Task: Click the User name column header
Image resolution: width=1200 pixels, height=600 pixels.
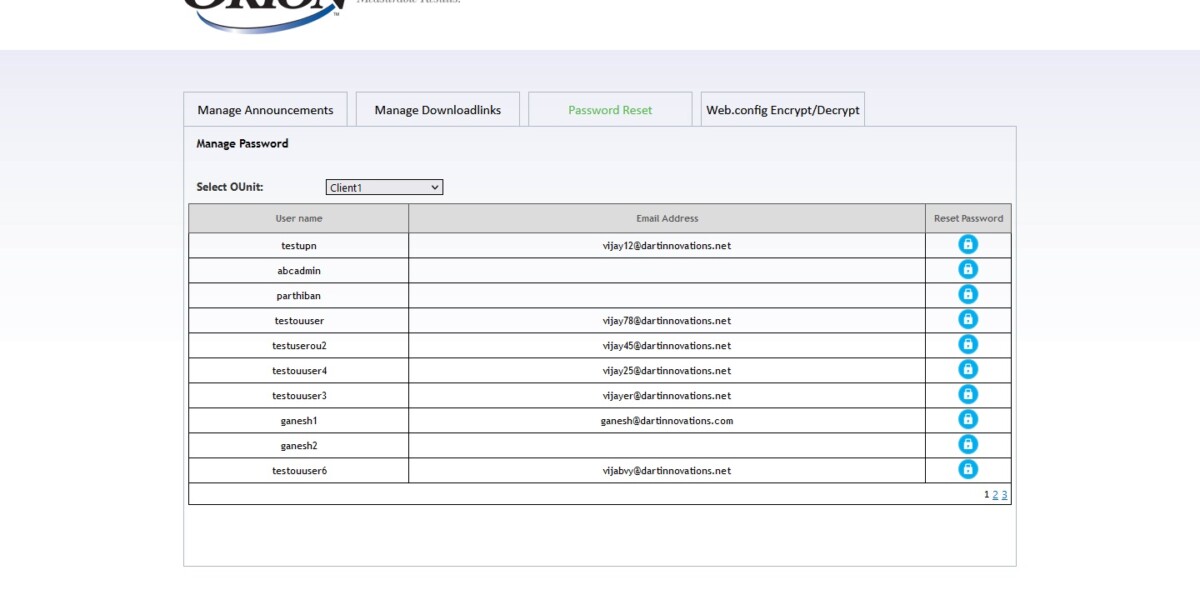Action: (299, 218)
